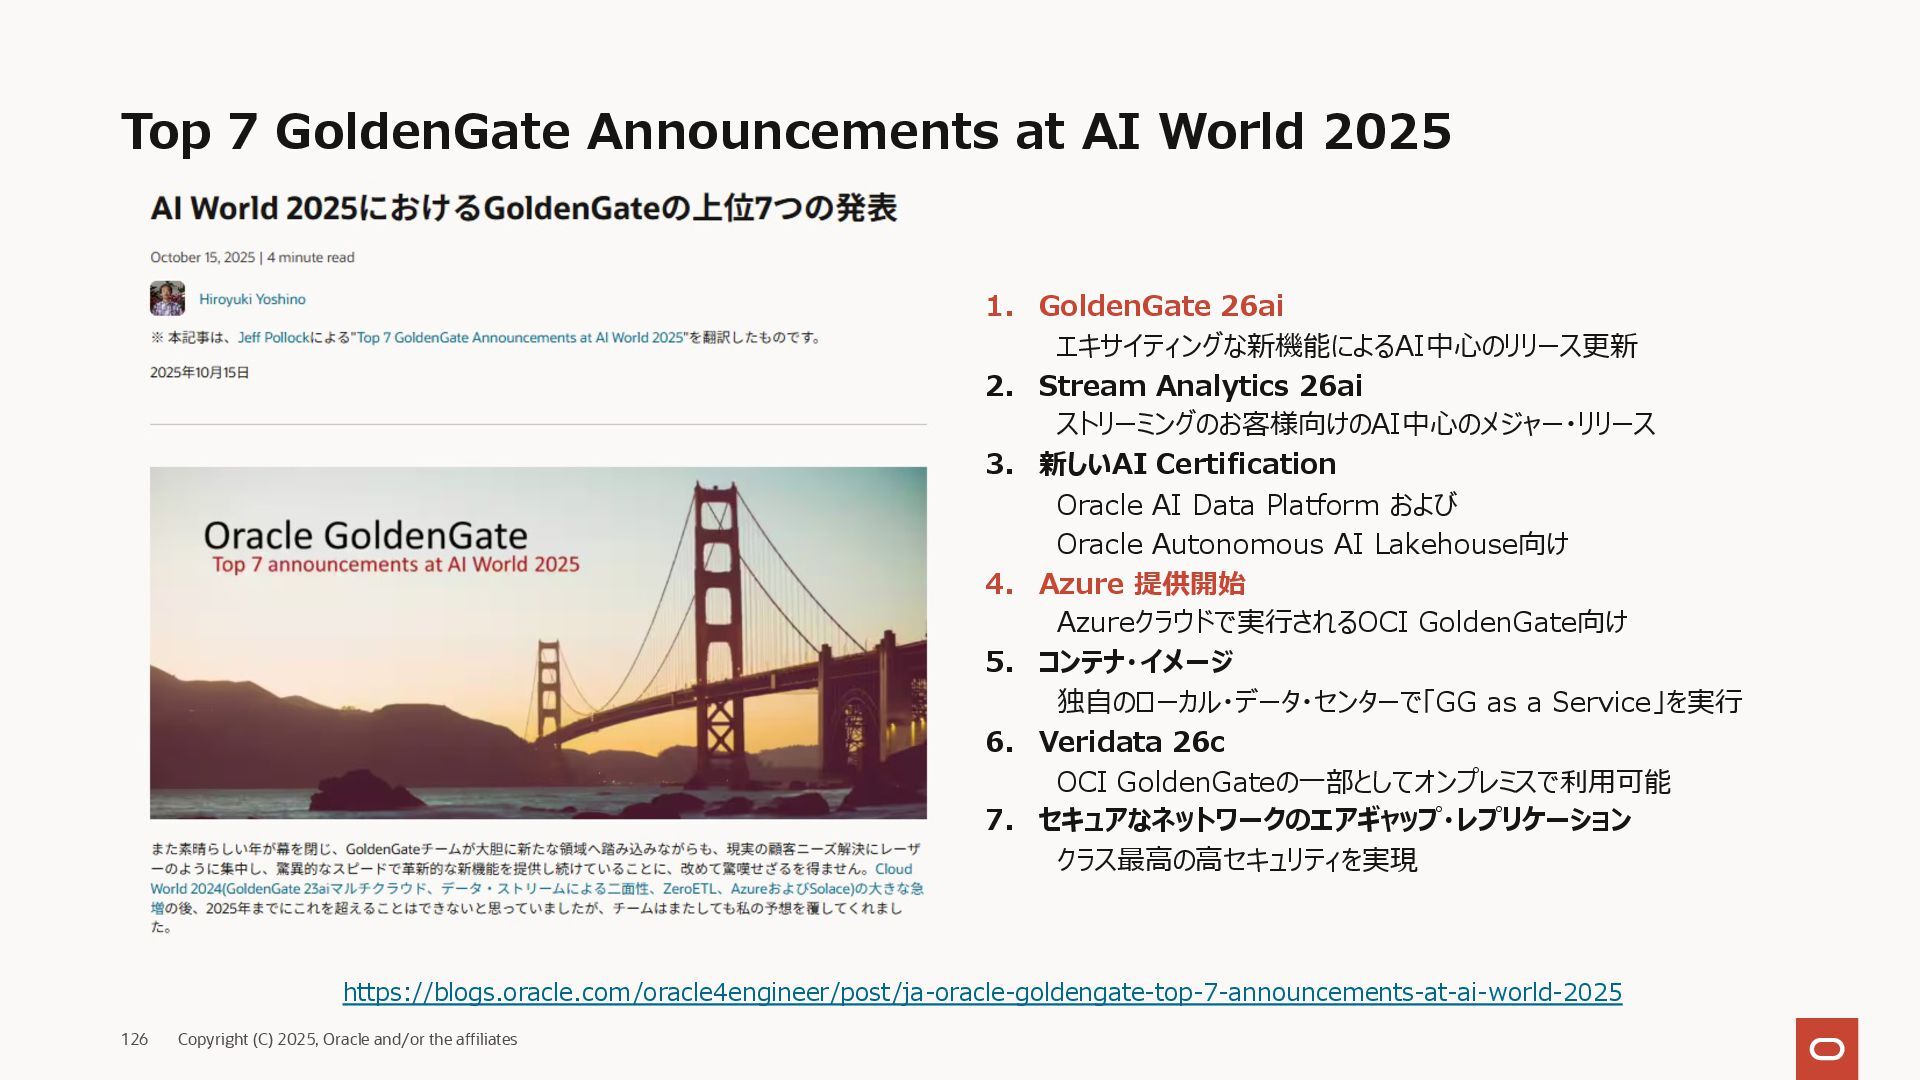The height and width of the screenshot is (1080, 1920).
Task: Click the Azure 提供開始 heading
Action: (1141, 584)
